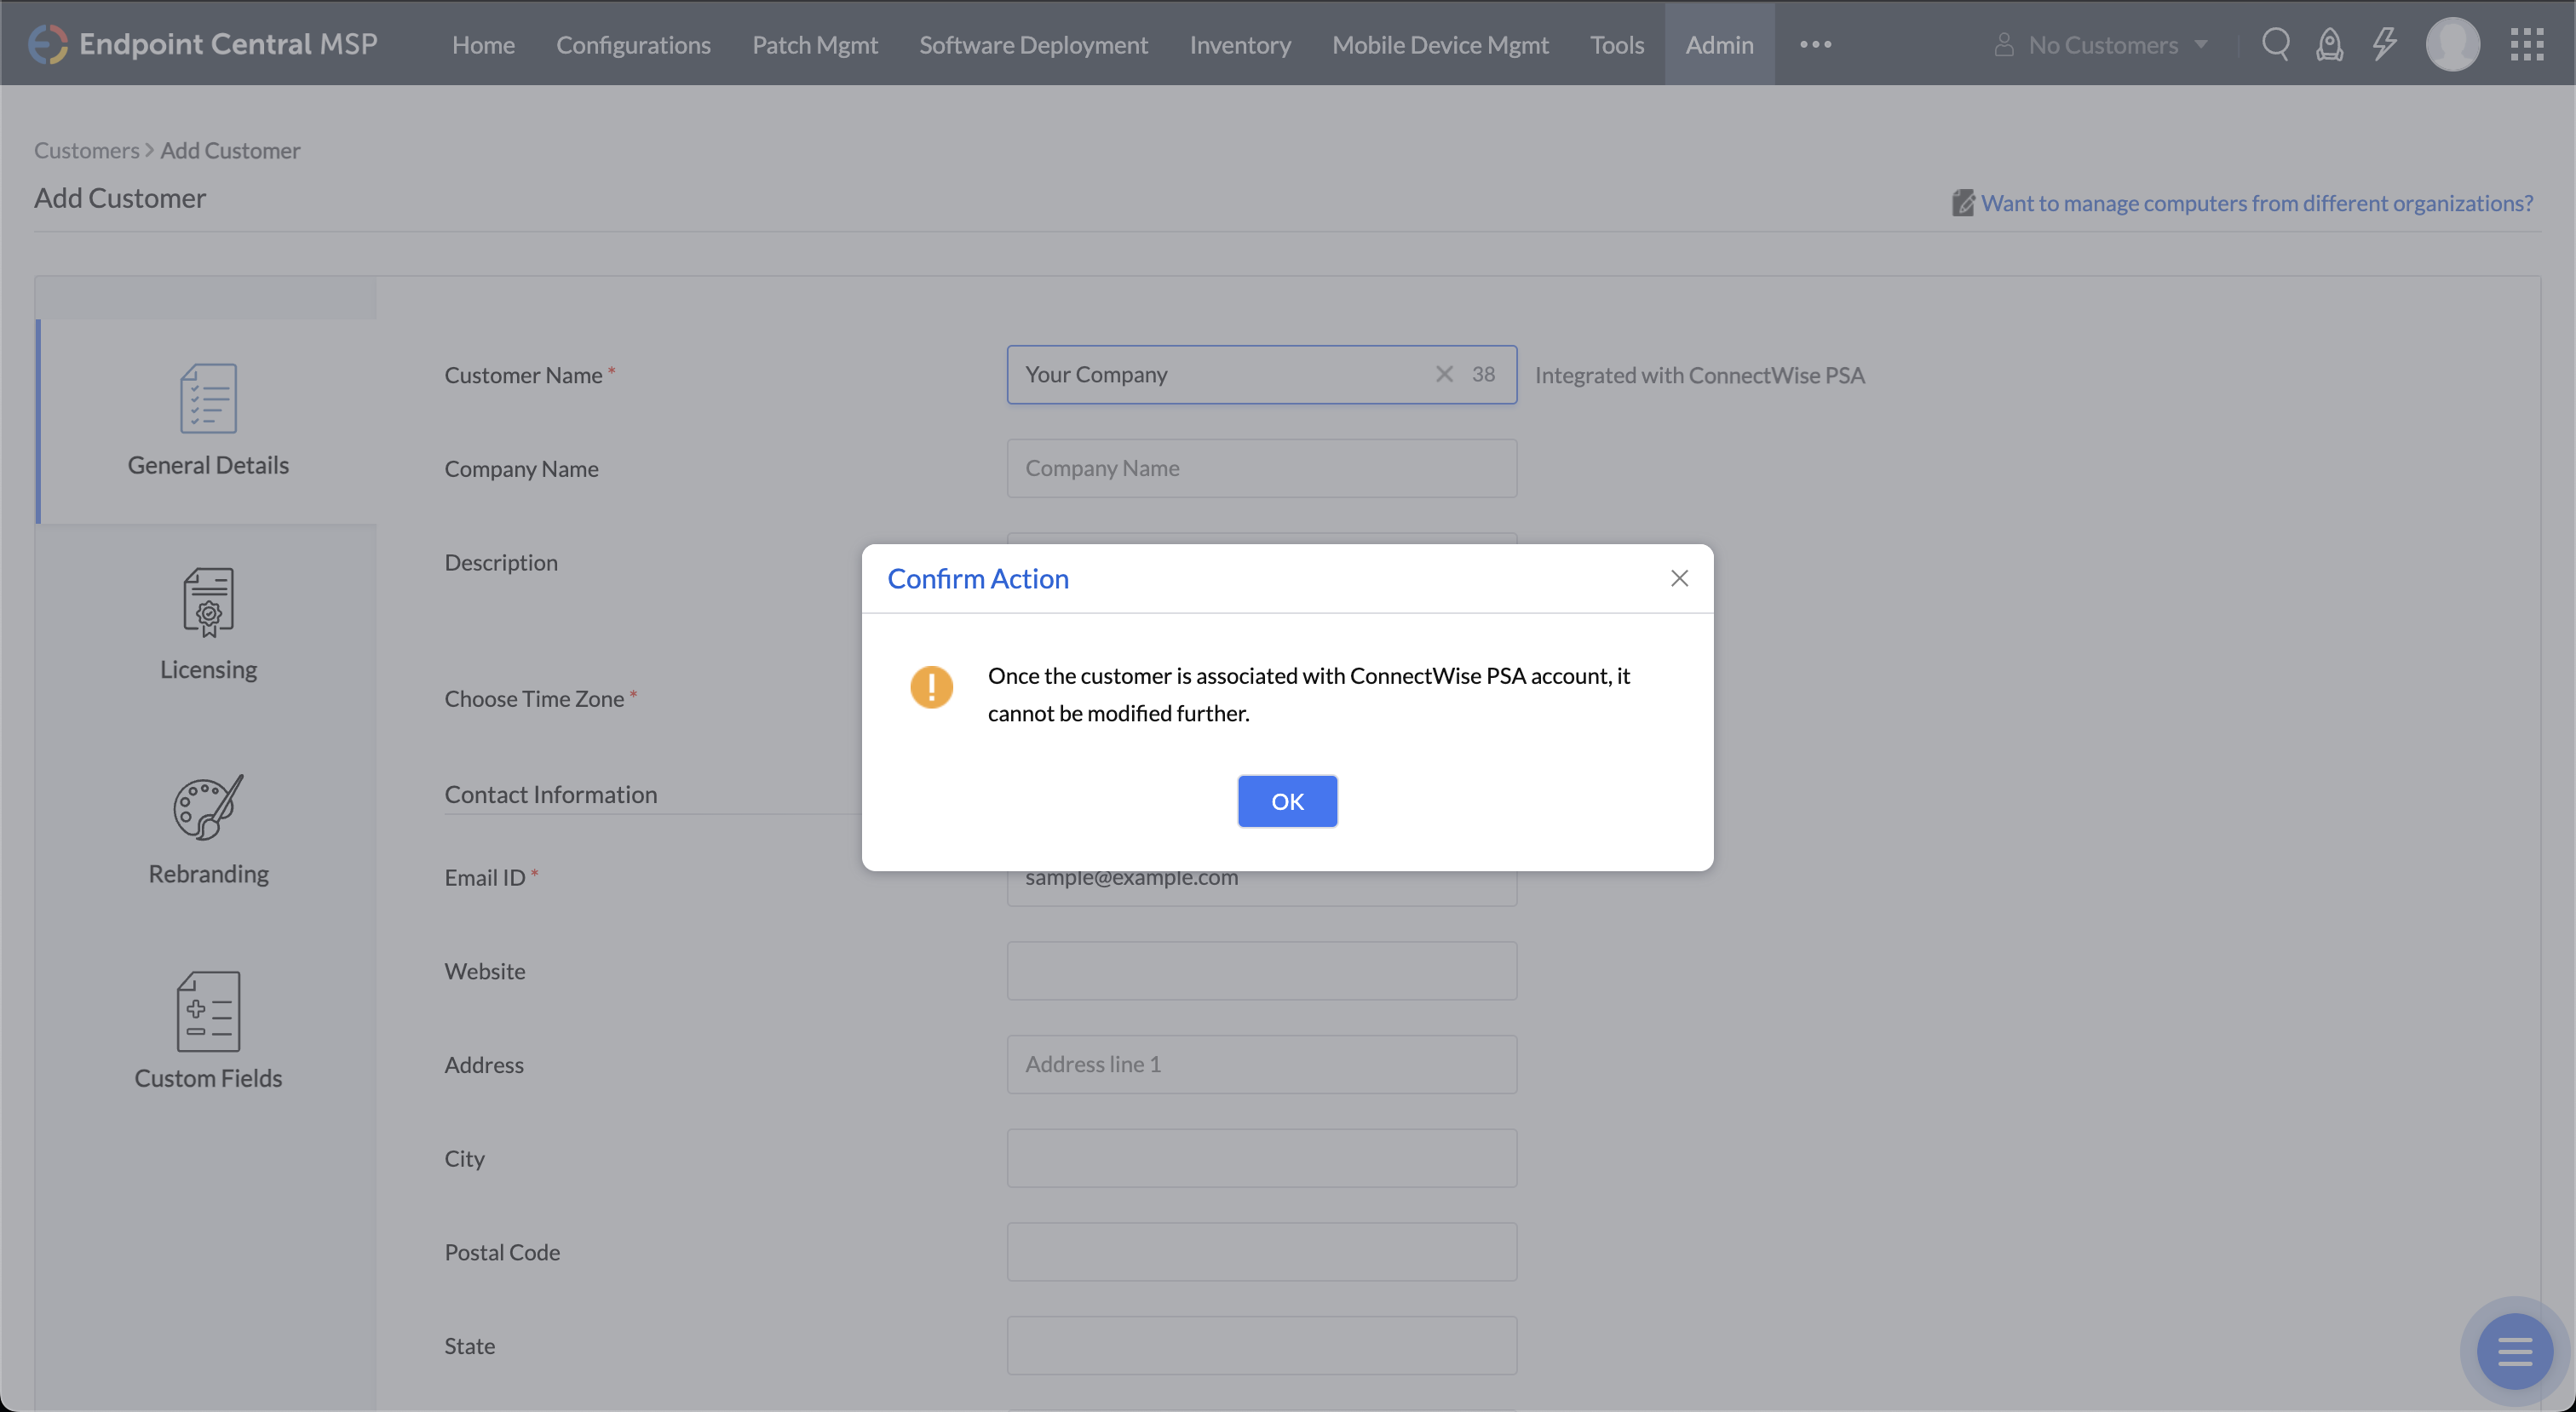Open the search magnifier icon
The image size is (2576, 1412).
[2275, 44]
